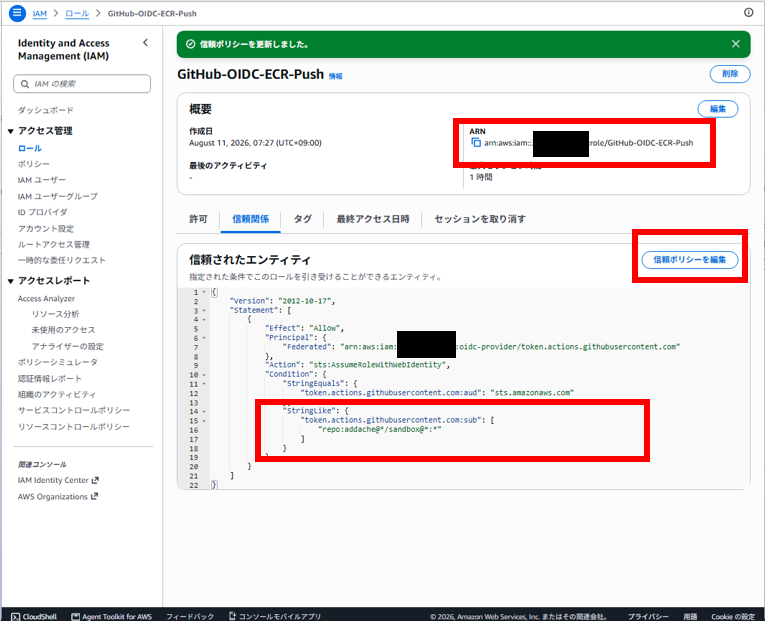The image size is (765, 621).
Task: Click the 削除 role button
Action: tap(730, 74)
